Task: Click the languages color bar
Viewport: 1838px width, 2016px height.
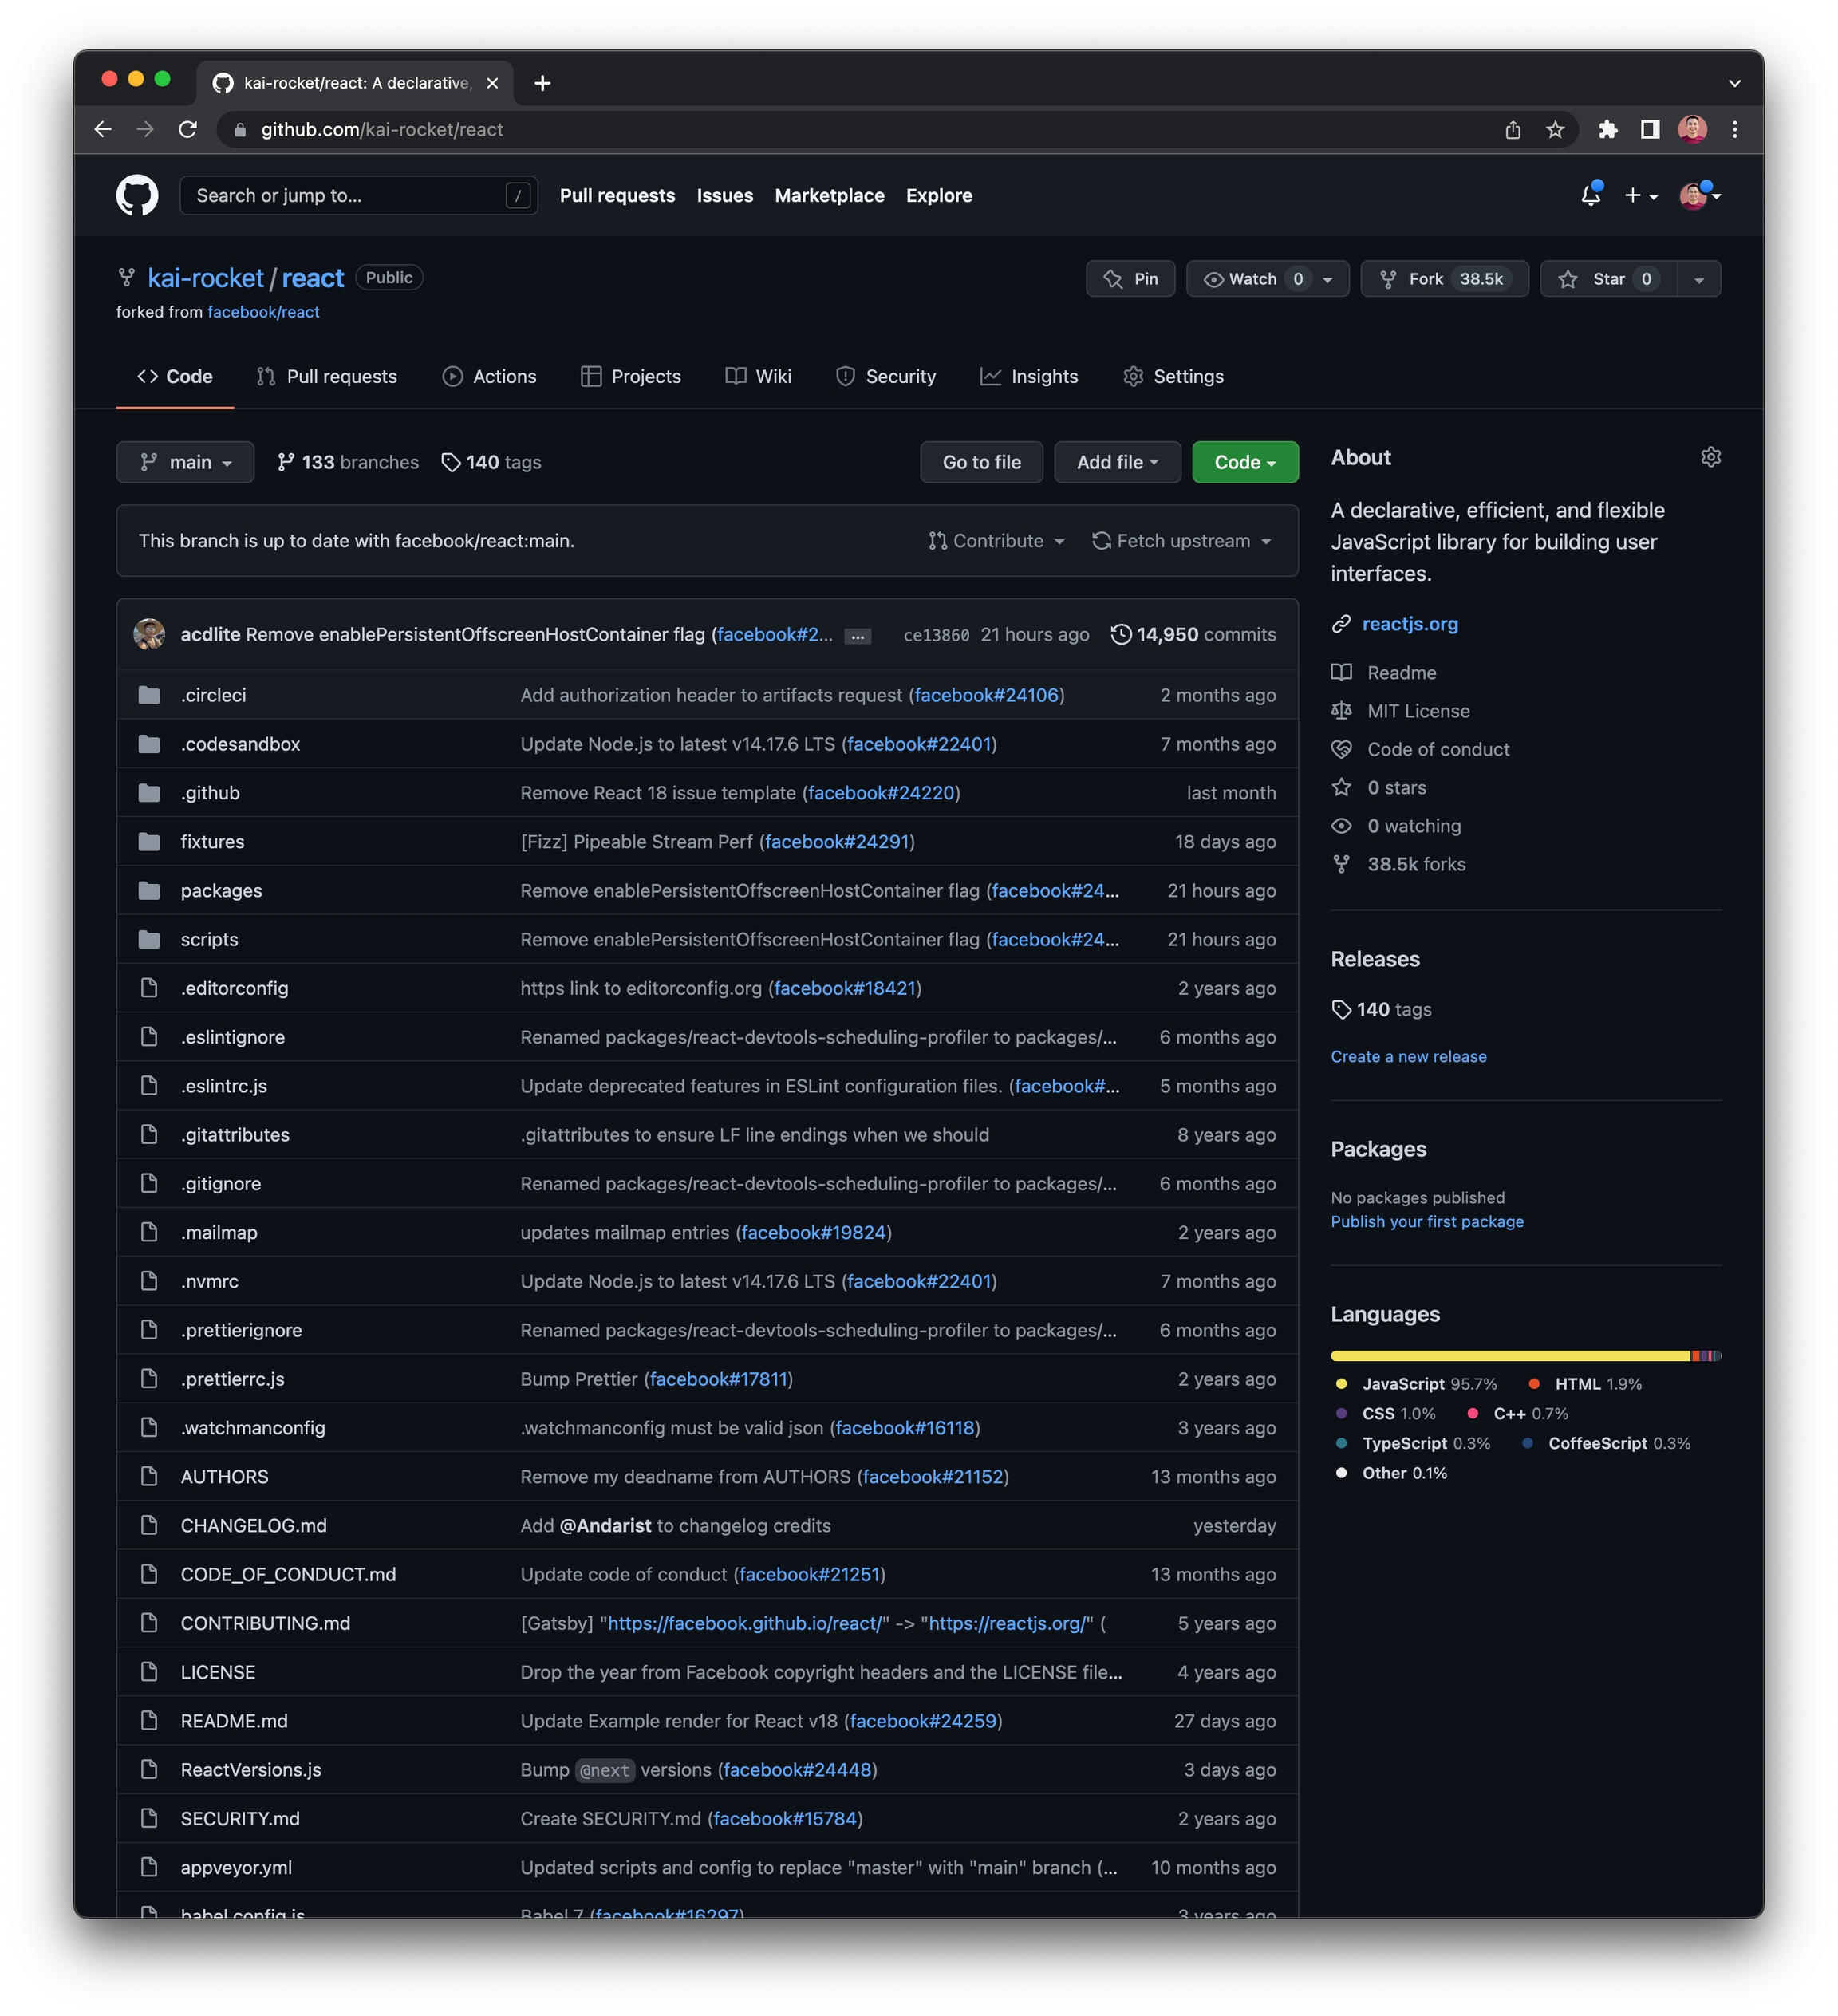Action: coord(1525,1356)
